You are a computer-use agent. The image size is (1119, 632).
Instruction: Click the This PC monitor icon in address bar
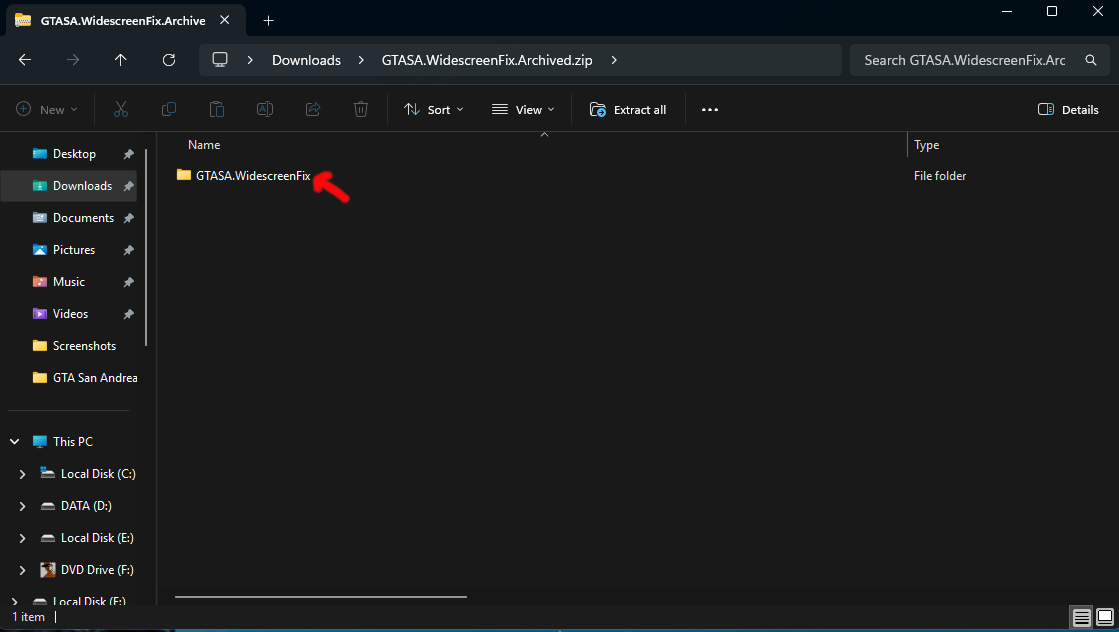pyautogui.click(x=220, y=60)
